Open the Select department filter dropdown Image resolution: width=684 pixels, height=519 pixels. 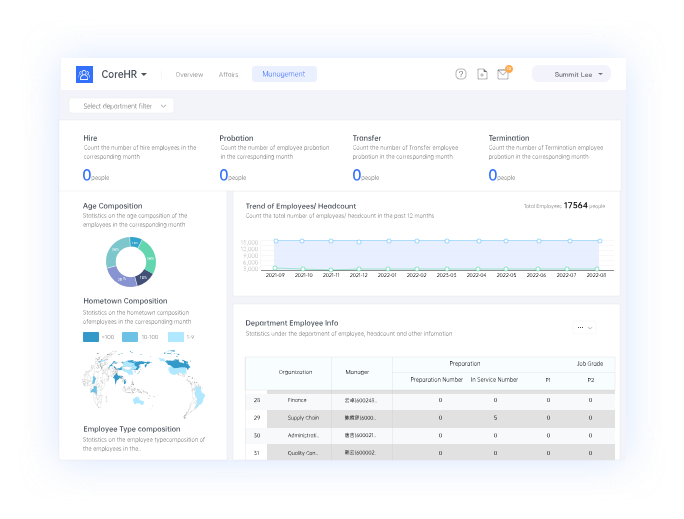[121, 106]
